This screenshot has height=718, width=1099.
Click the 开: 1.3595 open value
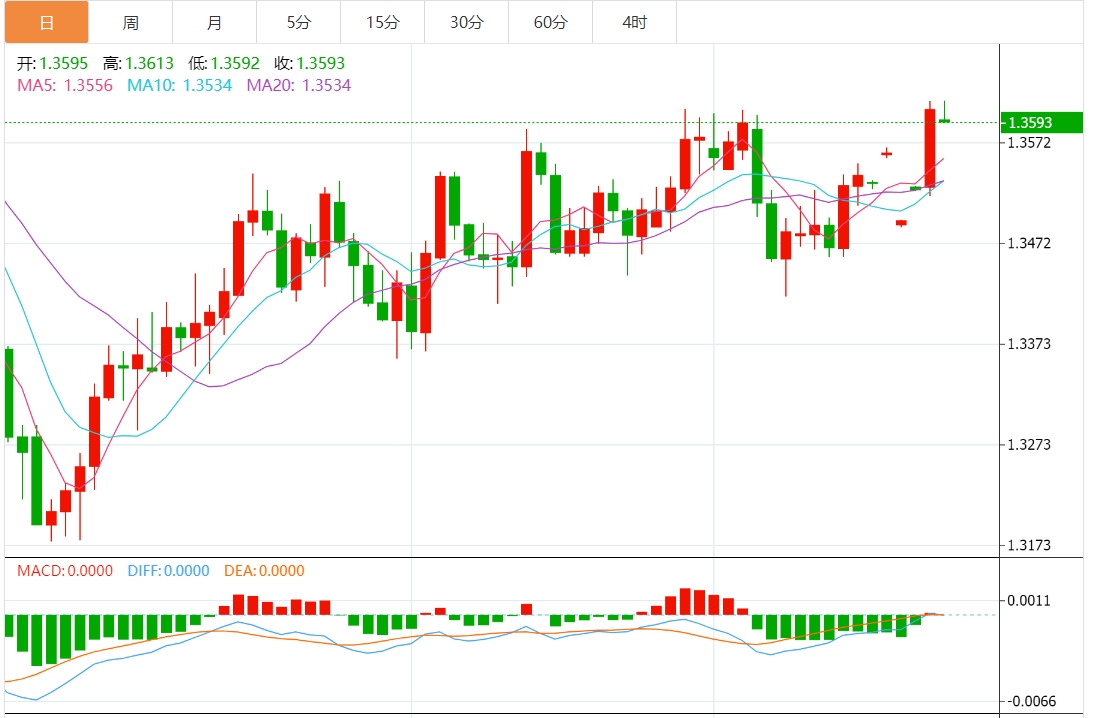click(x=53, y=63)
